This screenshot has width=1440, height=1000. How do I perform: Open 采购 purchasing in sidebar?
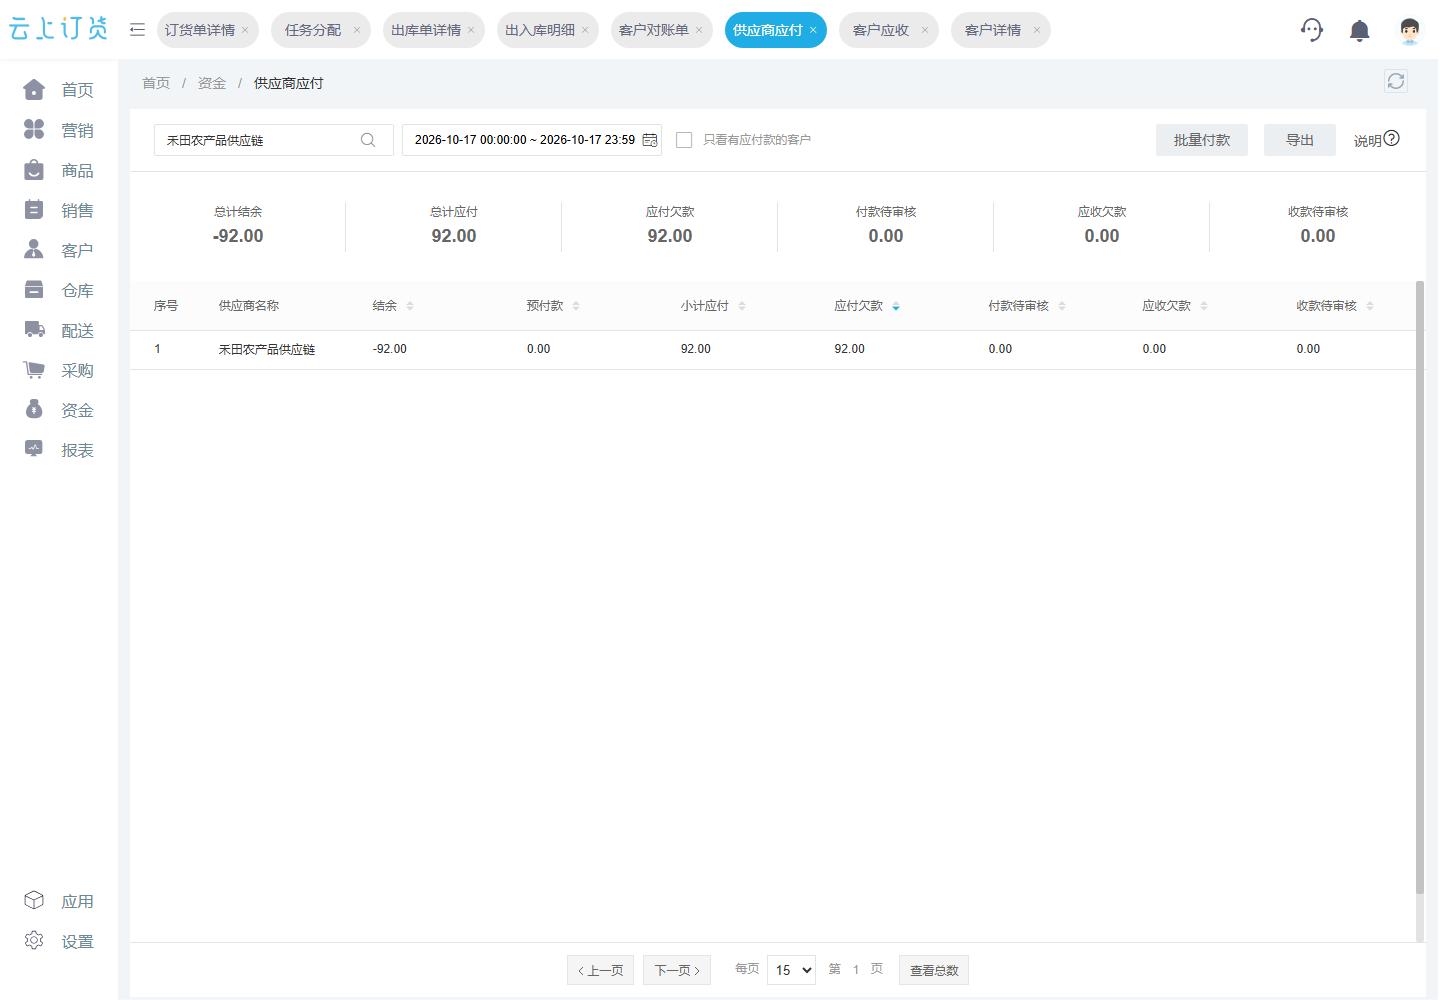pos(59,370)
